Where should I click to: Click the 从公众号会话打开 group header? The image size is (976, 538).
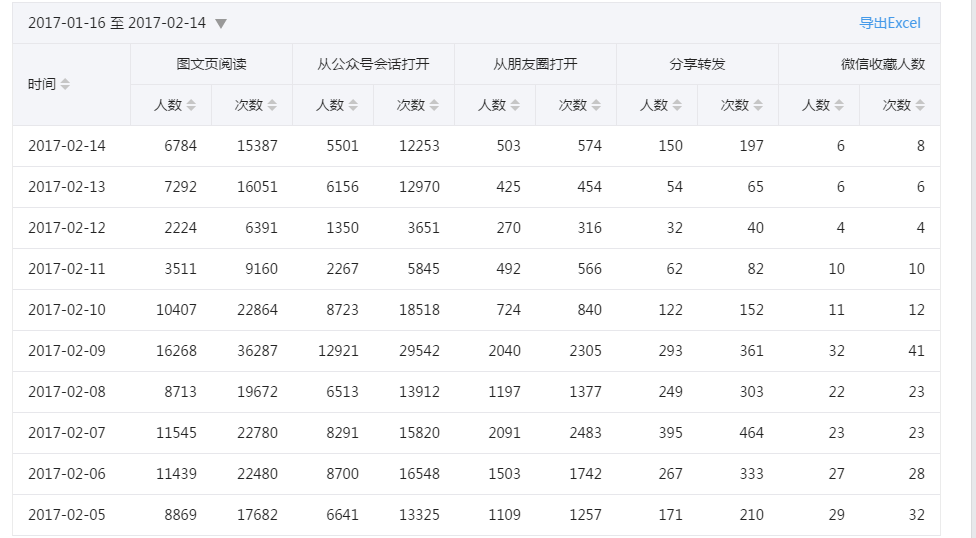(x=373, y=64)
